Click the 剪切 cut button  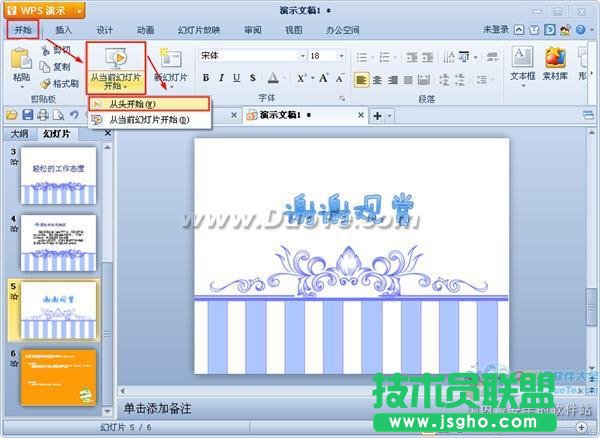point(56,50)
